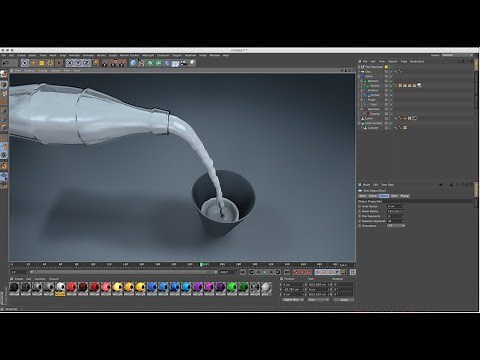Select the Rotate tool
This screenshot has width=480, height=360.
point(50,63)
